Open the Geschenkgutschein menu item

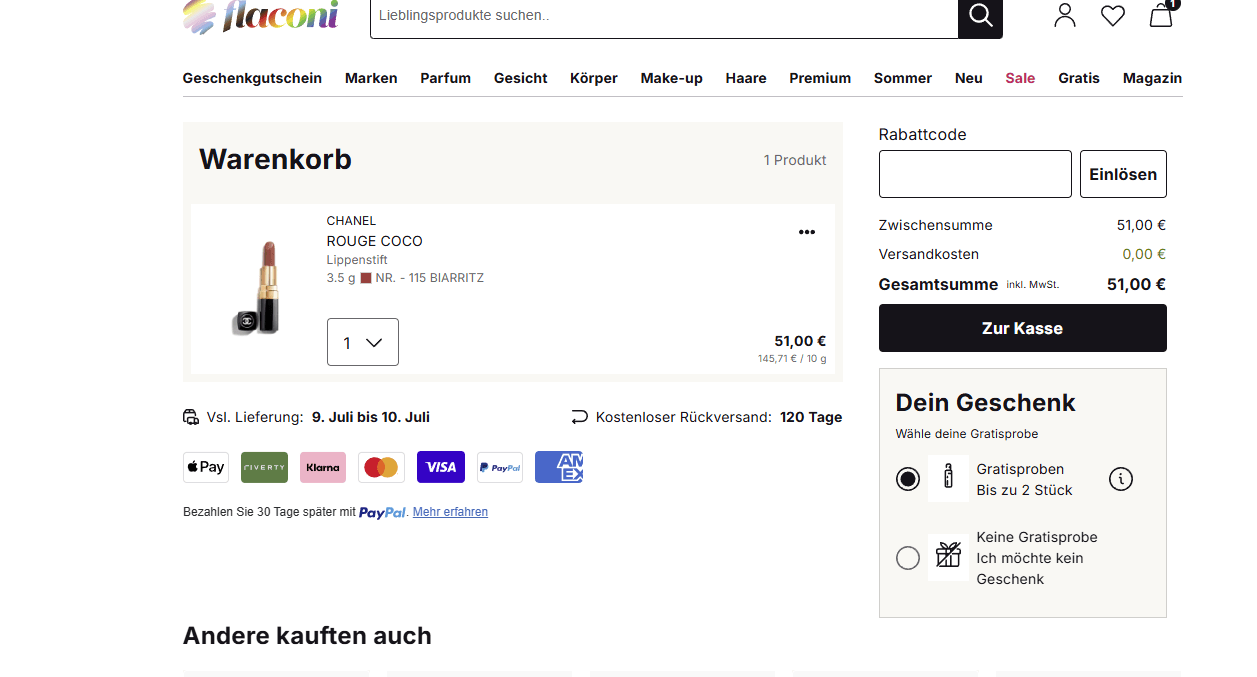252,78
